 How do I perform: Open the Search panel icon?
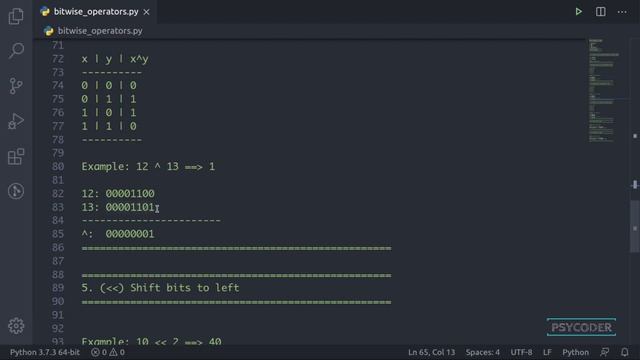tap(16, 51)
